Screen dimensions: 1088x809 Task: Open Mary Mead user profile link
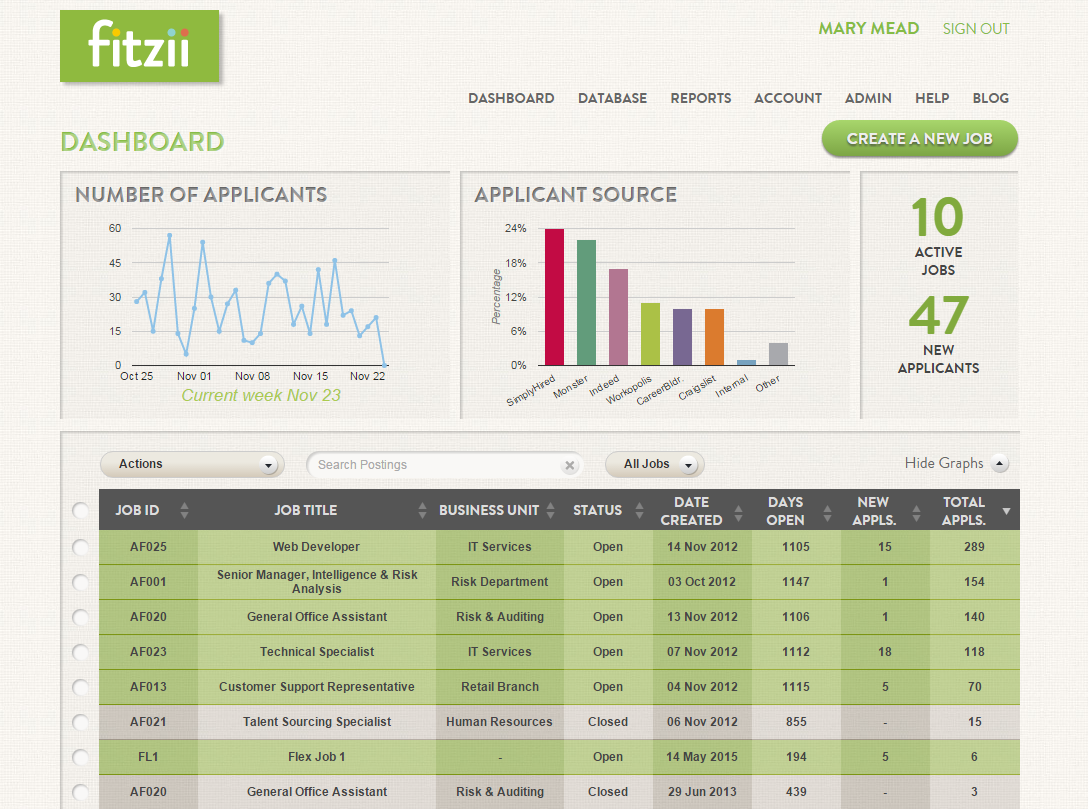click(869, 28)
